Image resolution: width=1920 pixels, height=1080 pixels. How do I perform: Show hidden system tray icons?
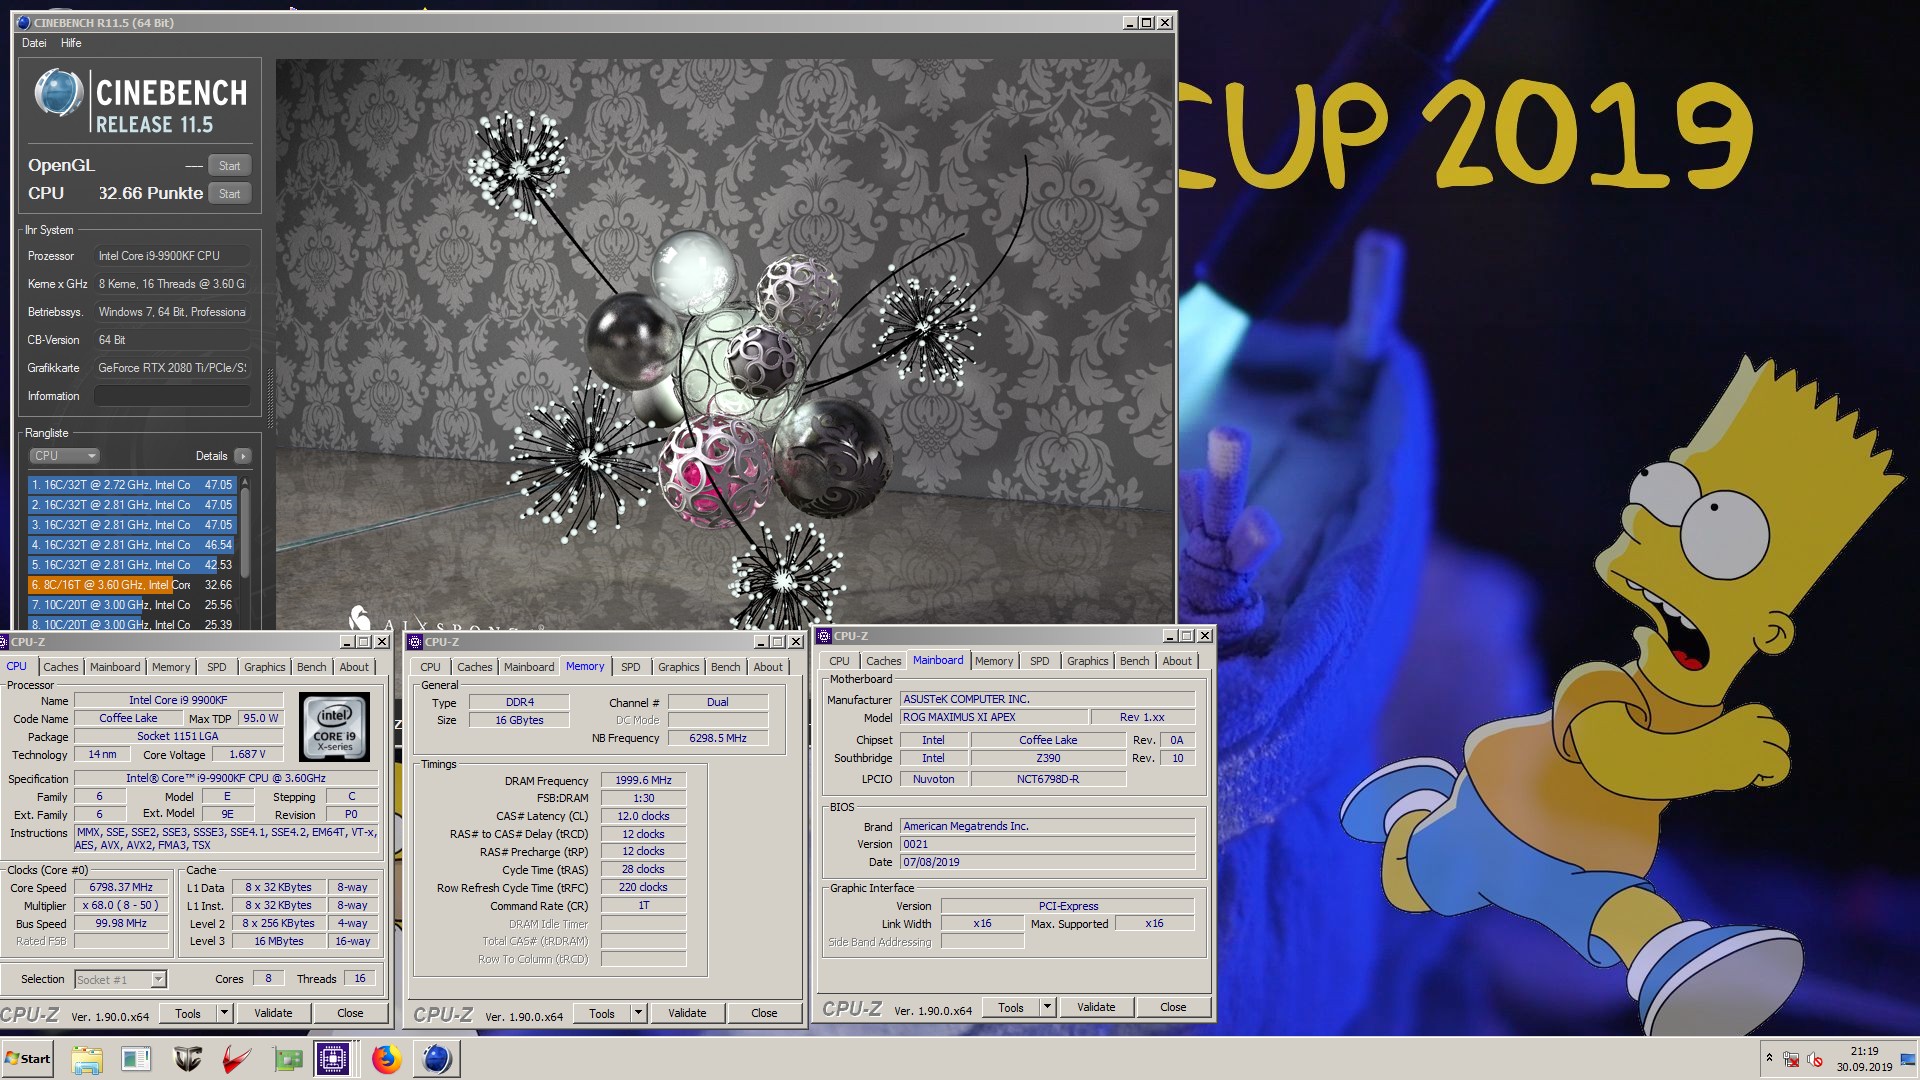tap(1769, 1058)
